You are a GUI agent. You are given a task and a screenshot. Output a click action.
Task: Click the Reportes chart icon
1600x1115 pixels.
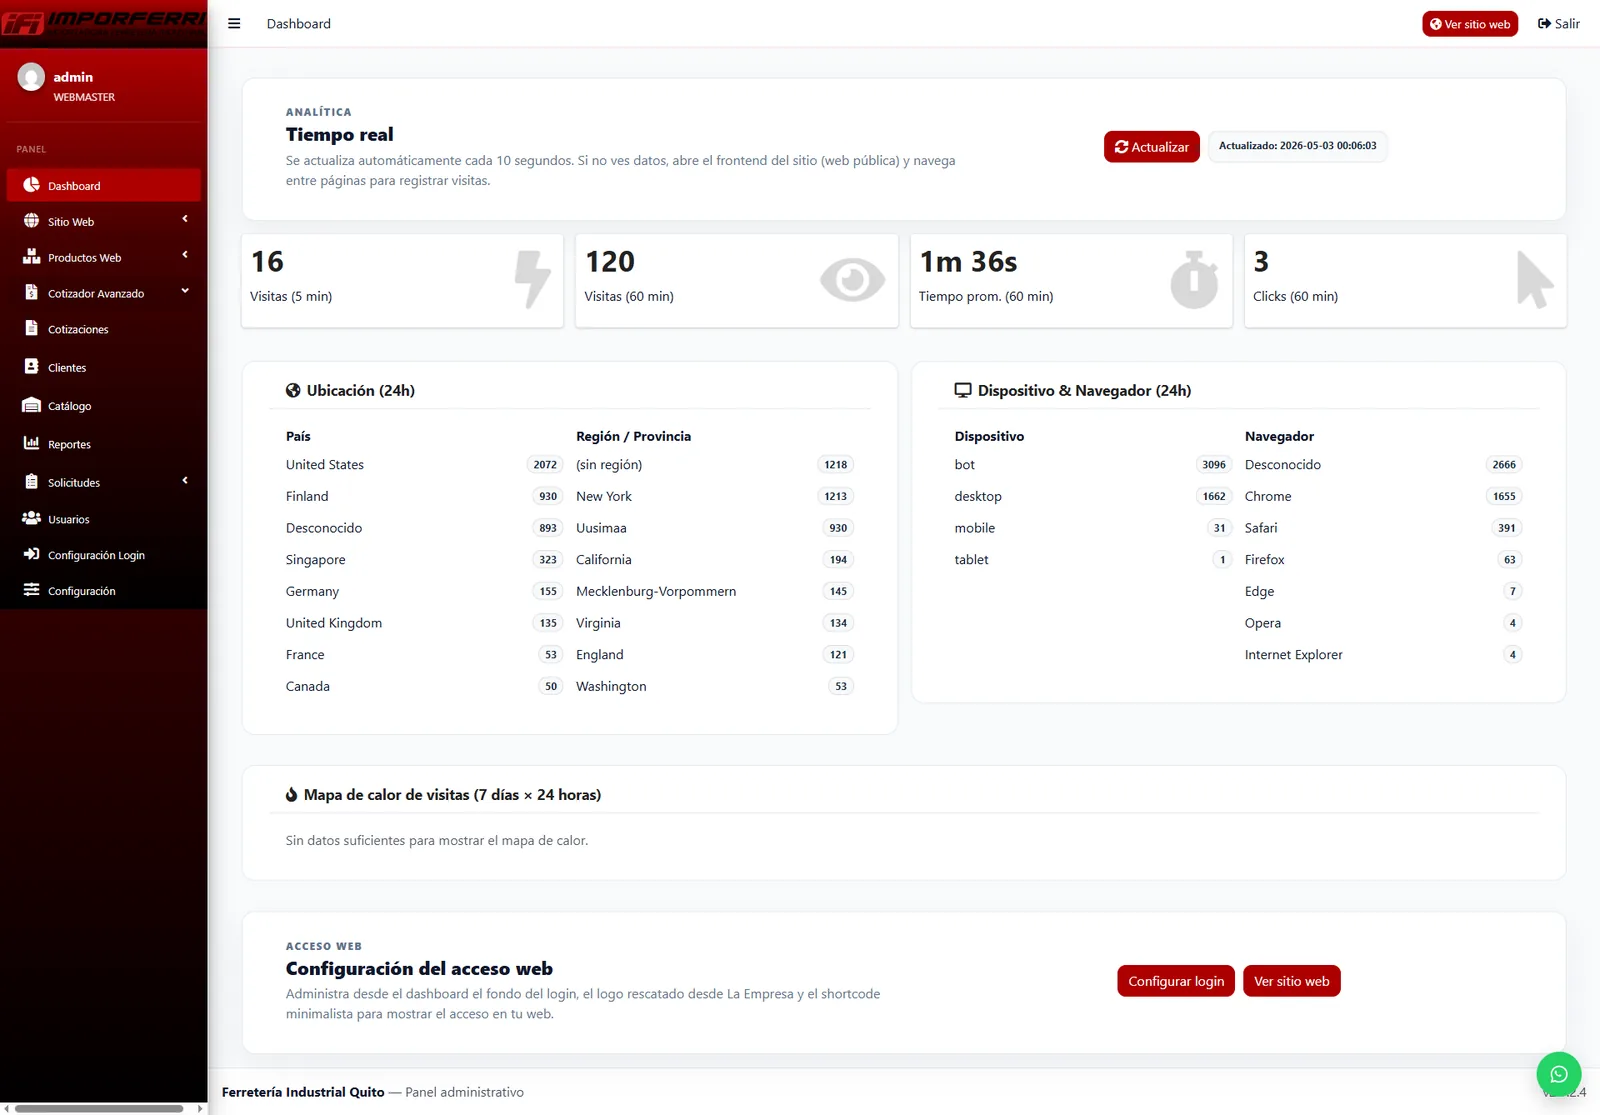coord(31,443)
